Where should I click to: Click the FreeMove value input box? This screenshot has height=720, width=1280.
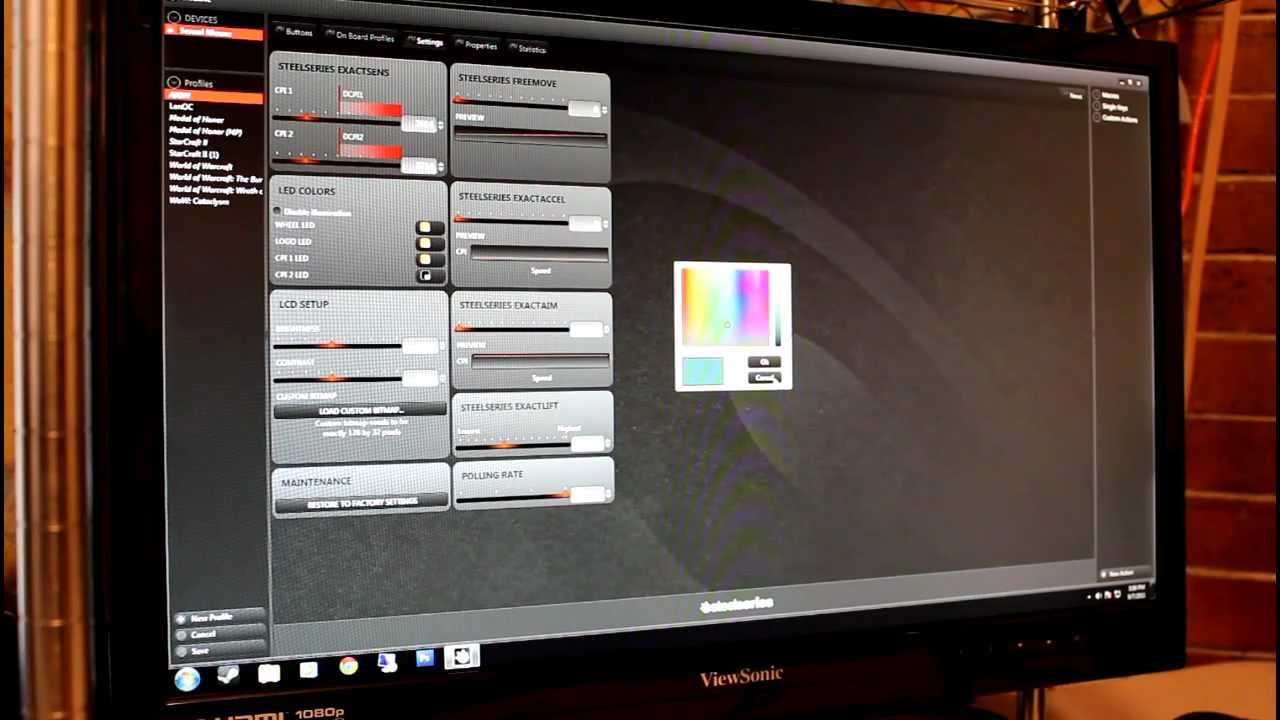(x=584, y=109)
